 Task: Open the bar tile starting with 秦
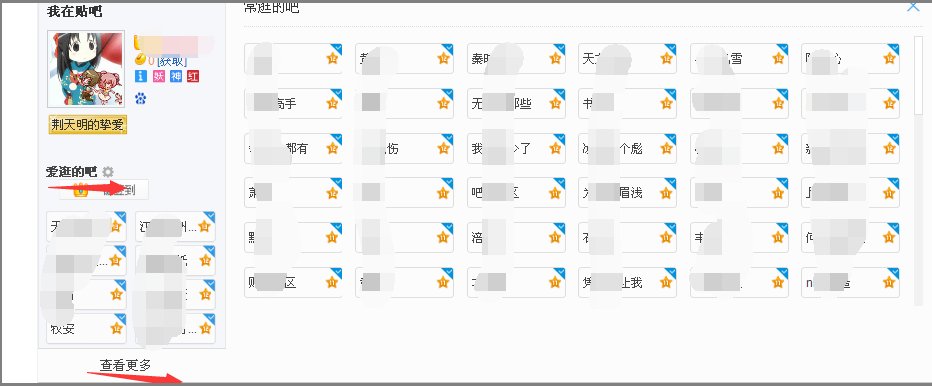[x=517, y=58]
